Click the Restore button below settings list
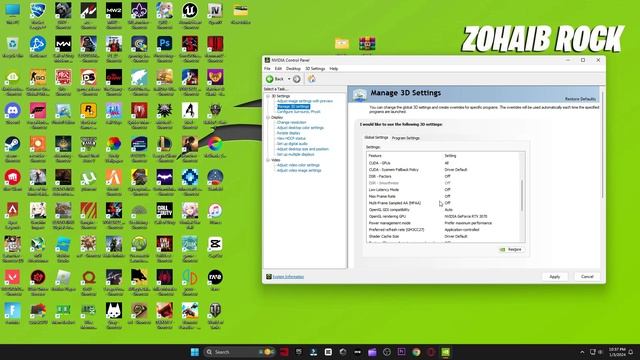The image size is (640, 360). pyautogui.click(x=511, y=249)
